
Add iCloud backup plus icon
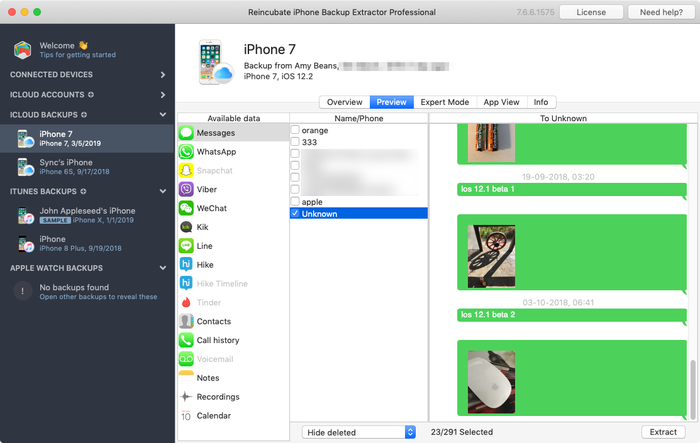[84, 115]
